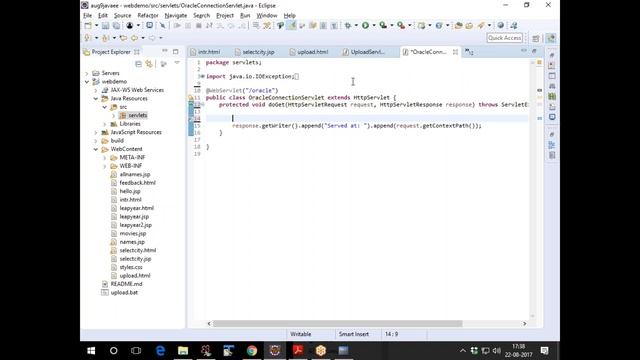
Task: Click the Previous Annotation toolbar icon
Action: click(x=105, y=38)
